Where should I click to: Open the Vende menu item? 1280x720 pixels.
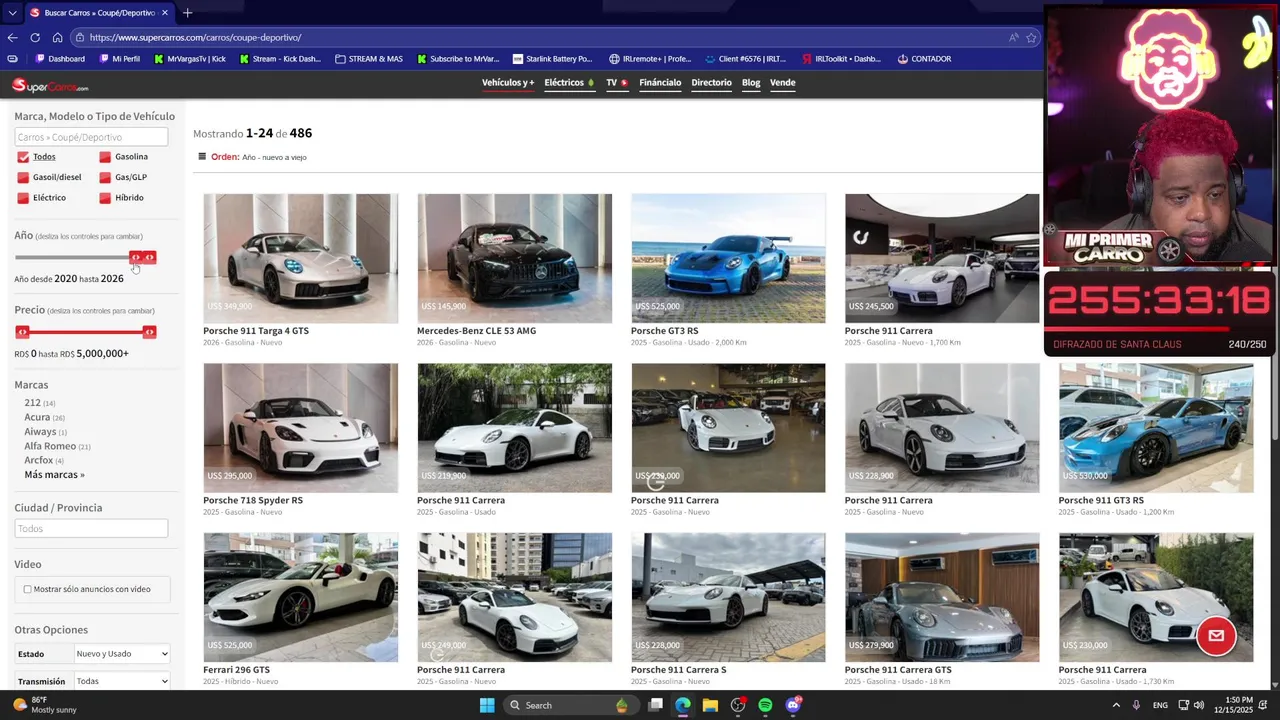pos(783,83)
